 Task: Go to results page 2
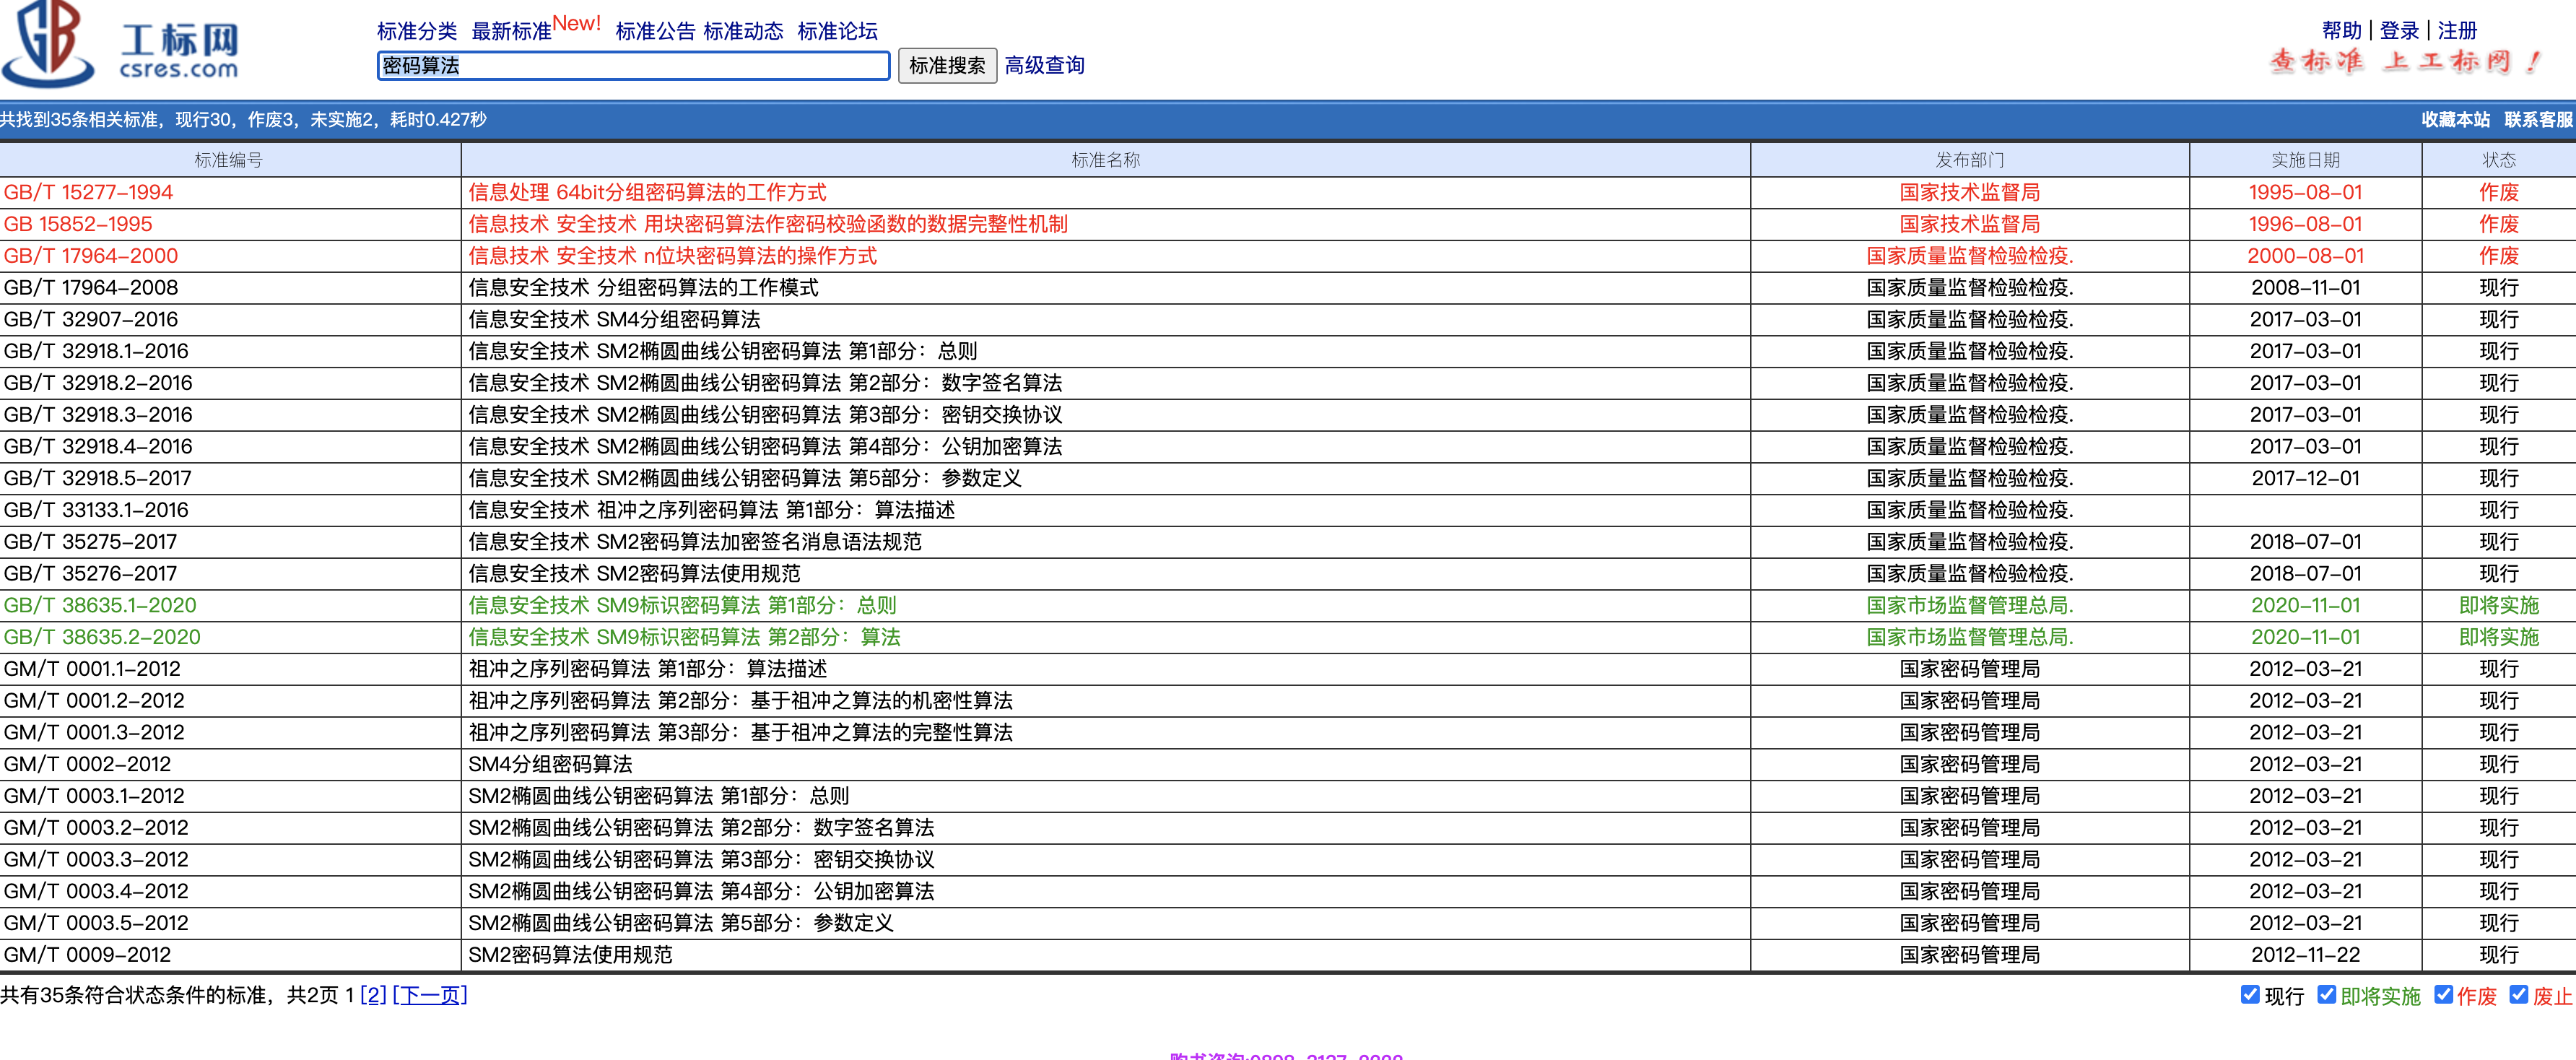coord(375,995)
